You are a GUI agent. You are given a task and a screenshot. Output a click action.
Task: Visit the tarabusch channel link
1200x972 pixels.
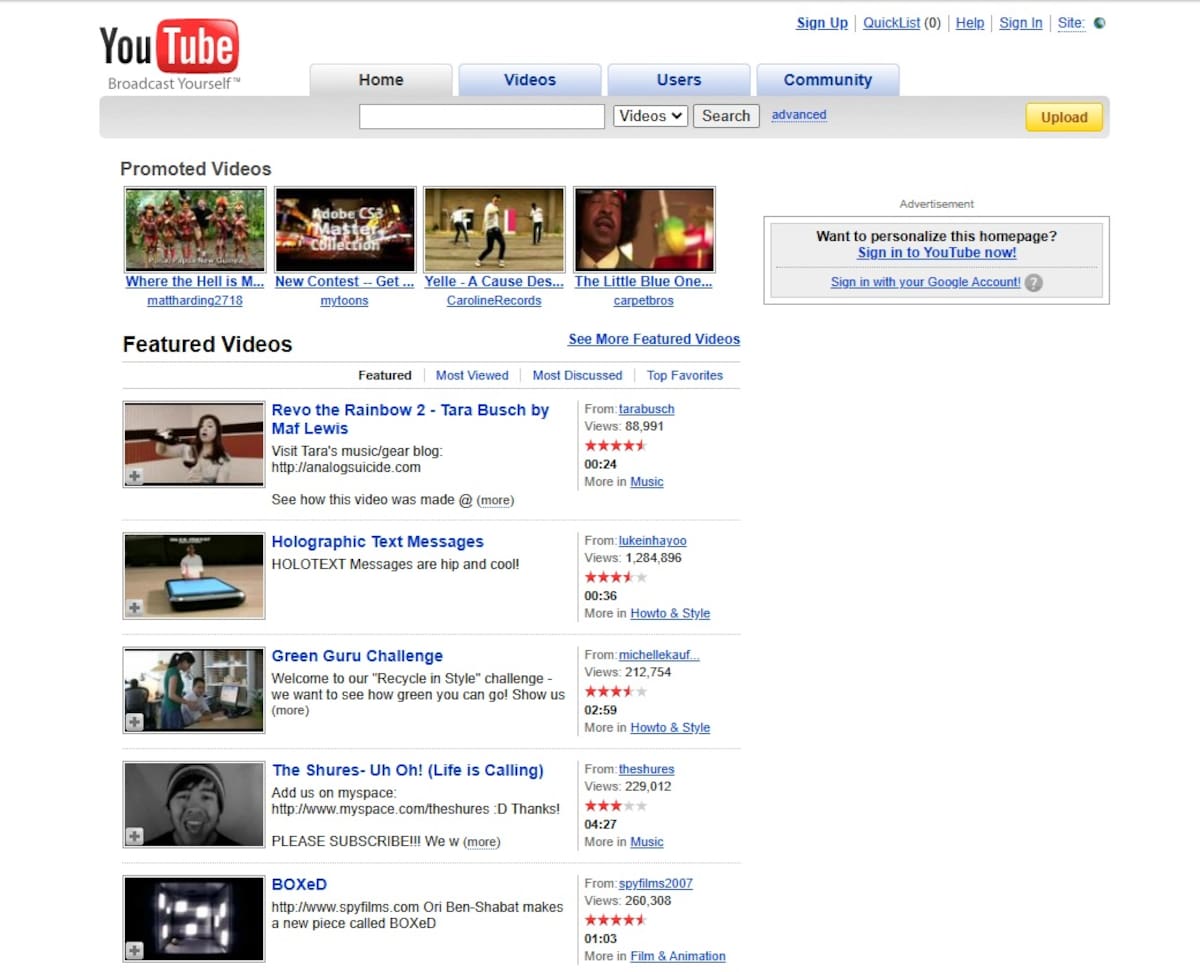[x=647, y=409]
